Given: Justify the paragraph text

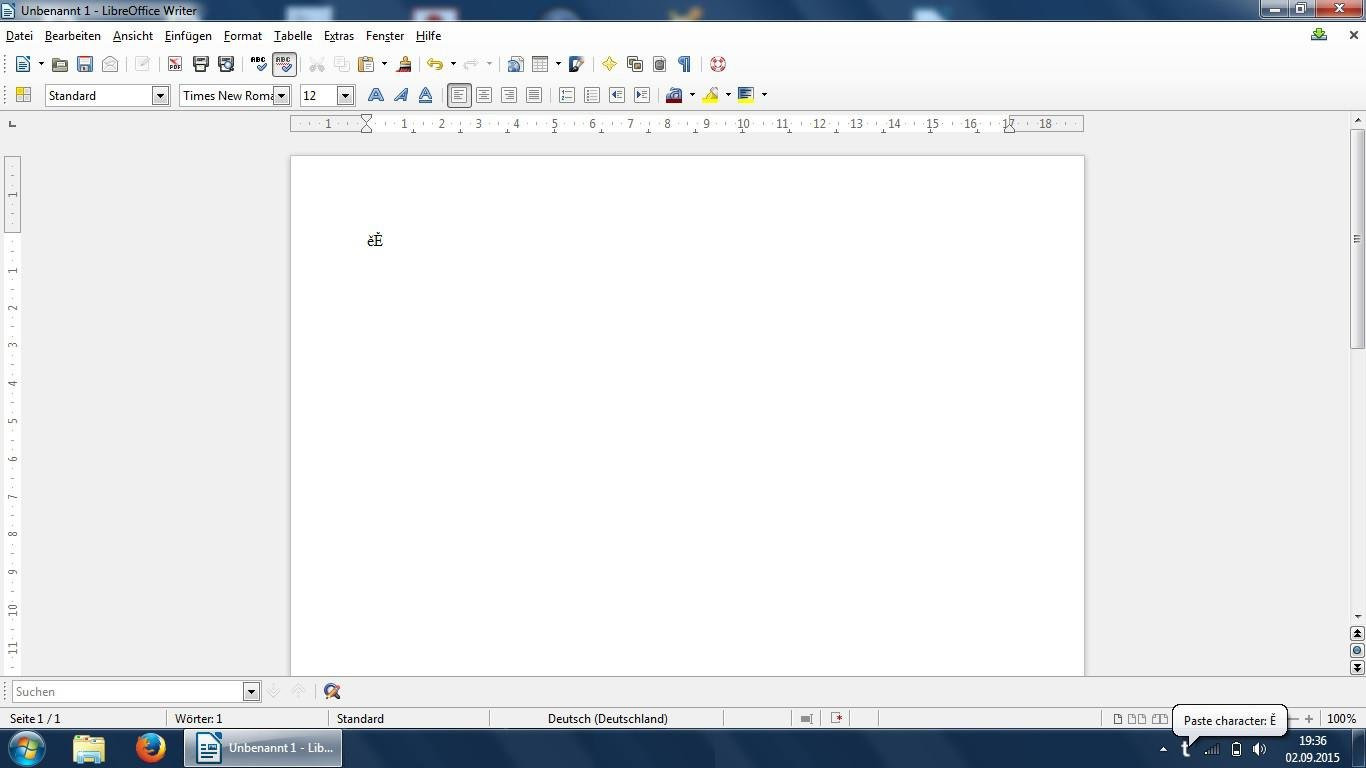Looking at the screenshot, I should tap(534, 95).
